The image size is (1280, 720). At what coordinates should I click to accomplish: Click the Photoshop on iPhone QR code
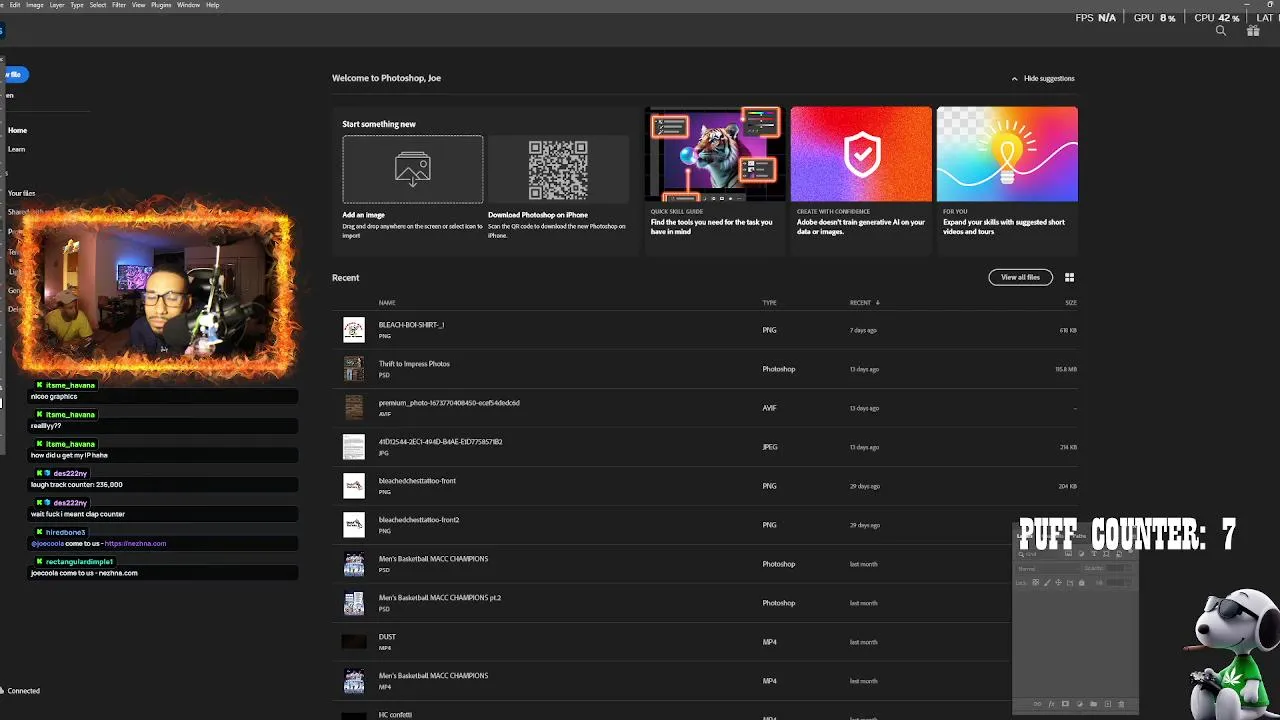558,170
